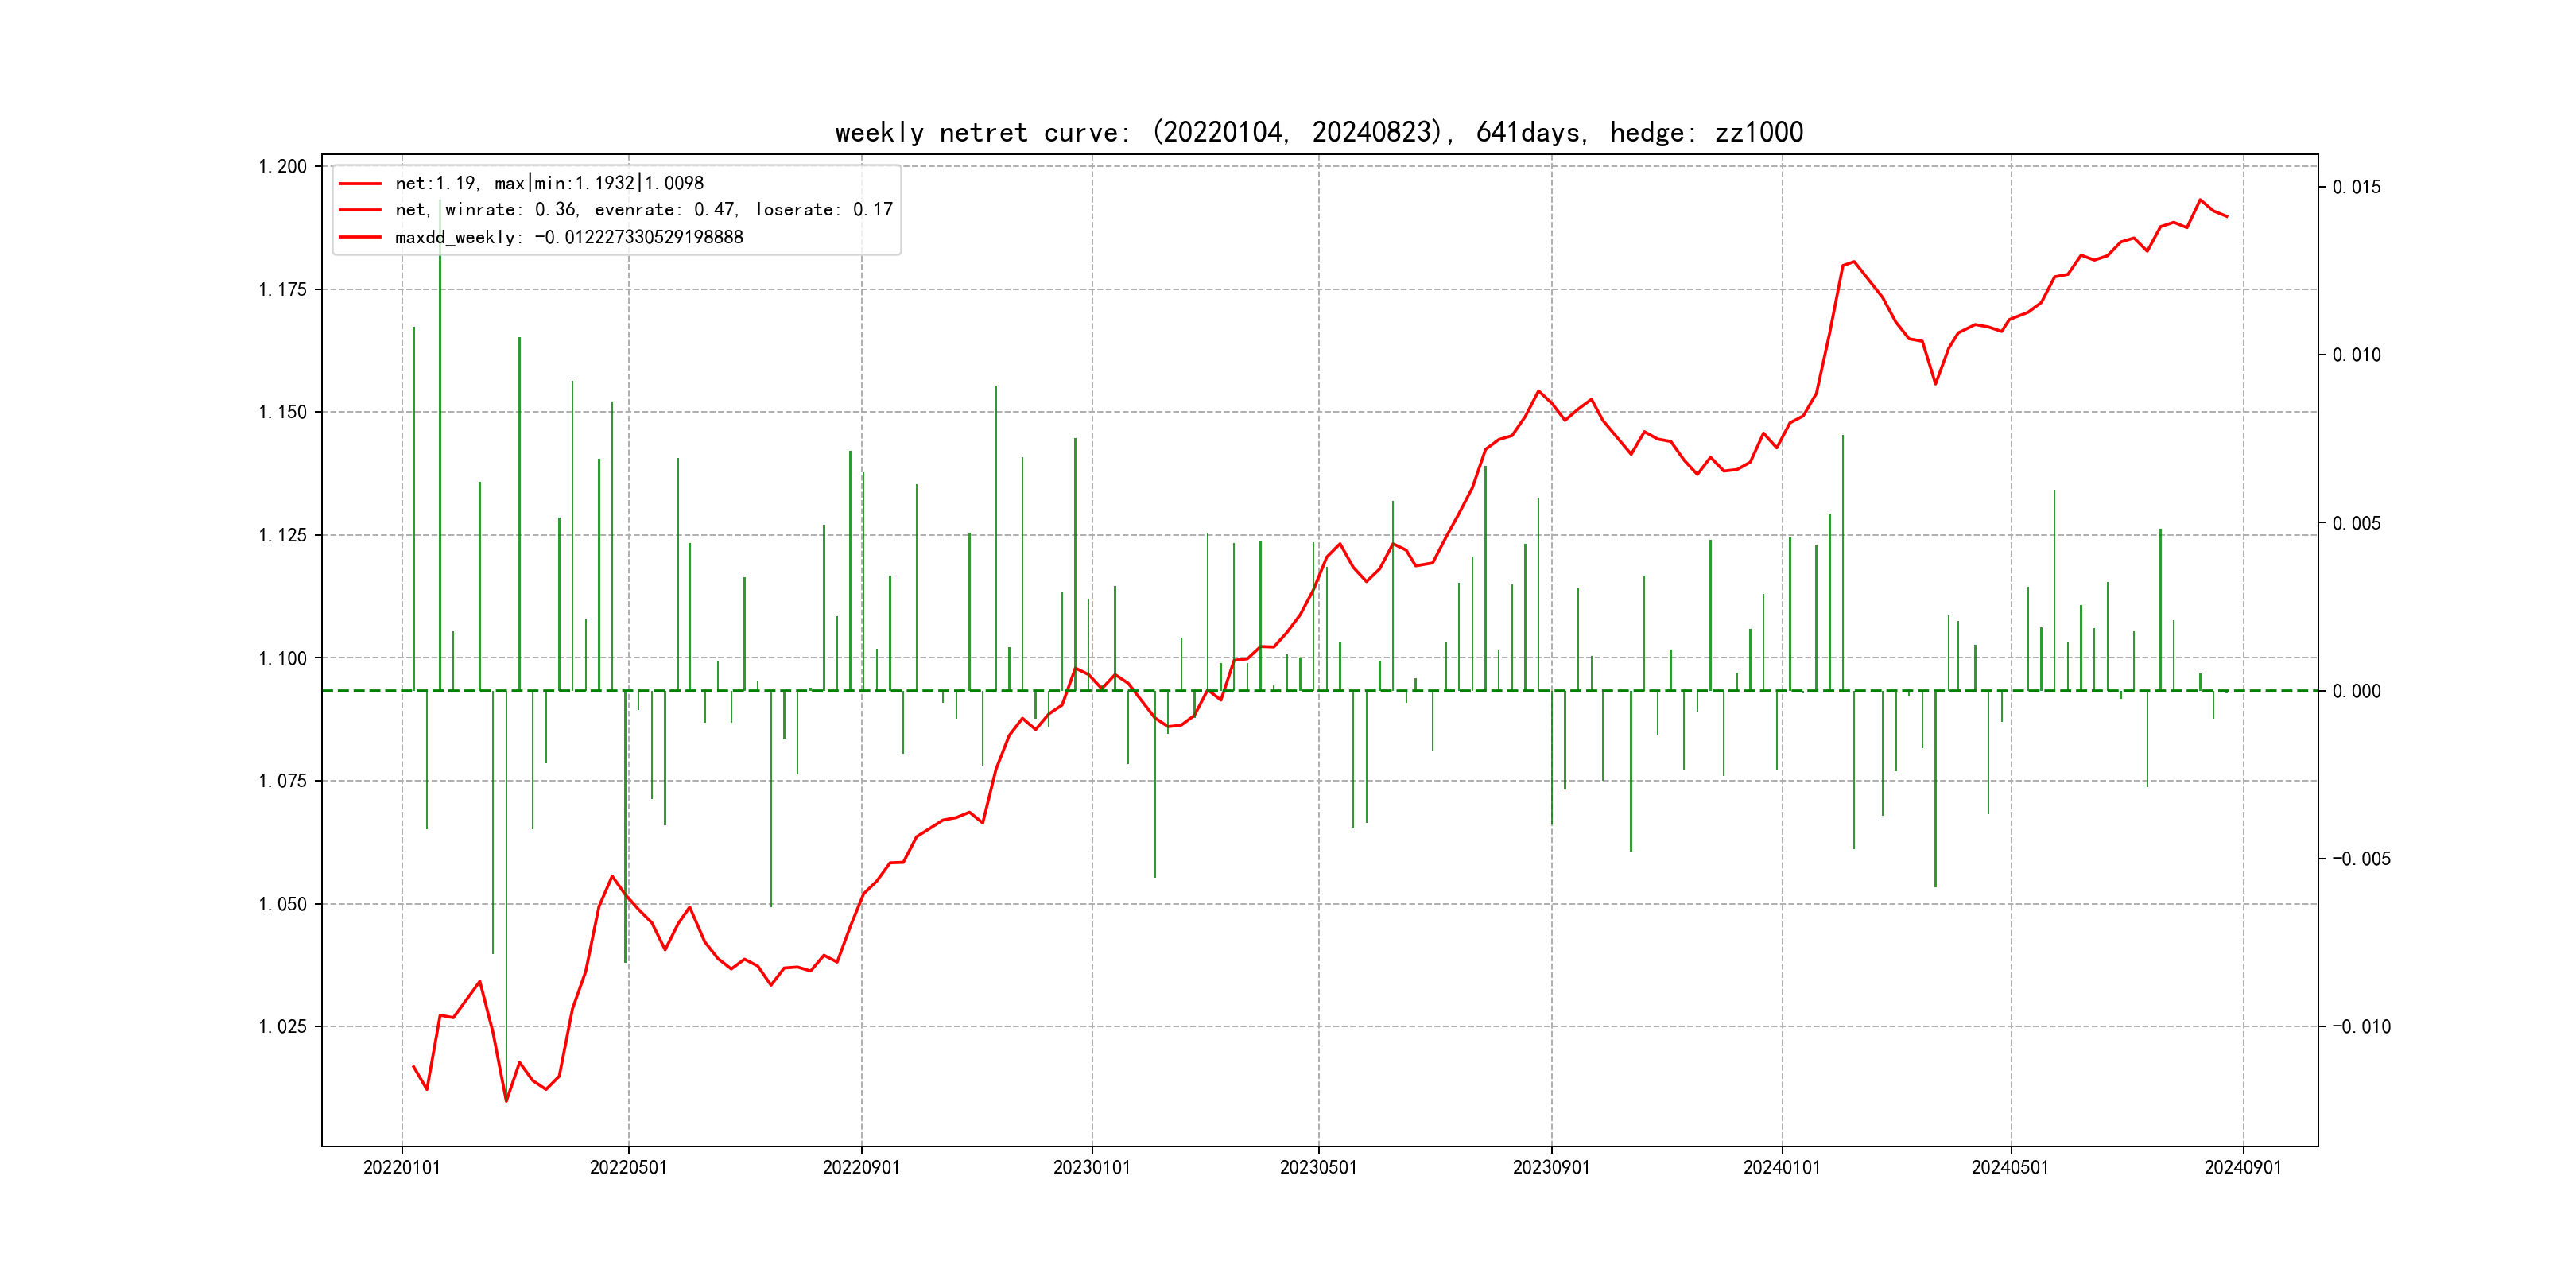This screenshot has width=2576, height=1288.
Task: Click the 20220501 x-axis date label
Action: point(628,1168)
